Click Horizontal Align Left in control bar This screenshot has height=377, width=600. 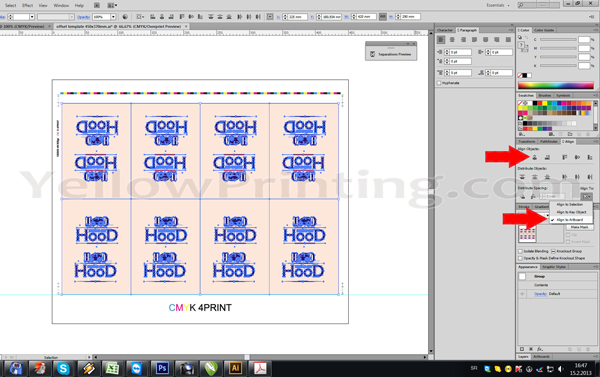(153, 17)
